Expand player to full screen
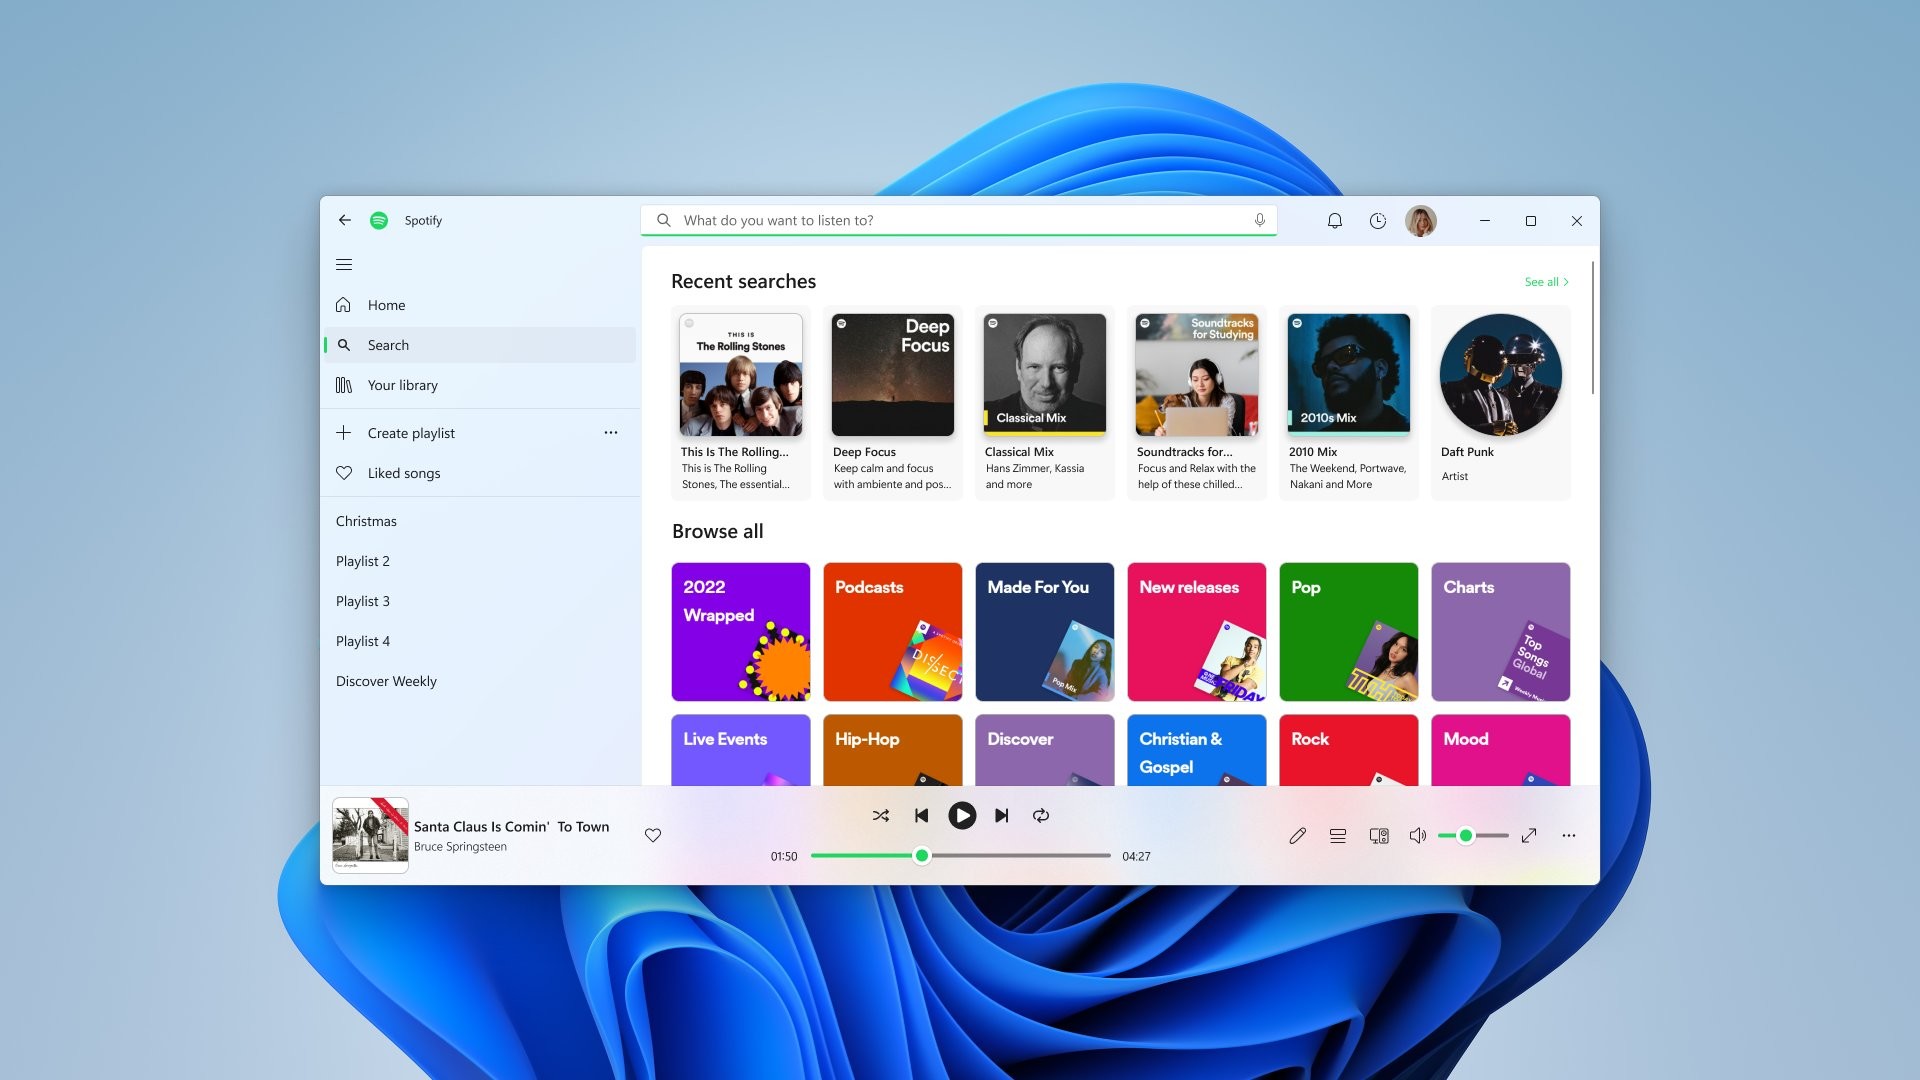 (1529, 836)
